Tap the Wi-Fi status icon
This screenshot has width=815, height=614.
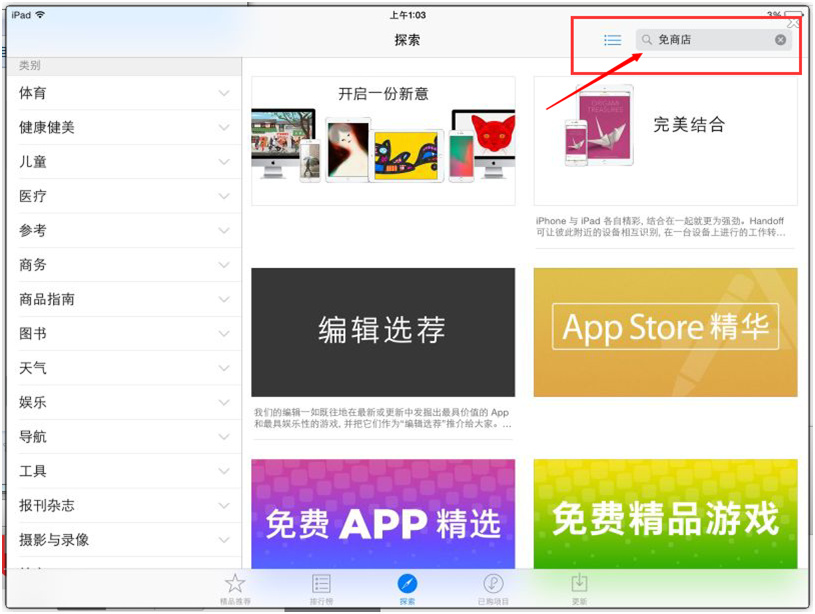pyautogui.click(x=40, y=15)
